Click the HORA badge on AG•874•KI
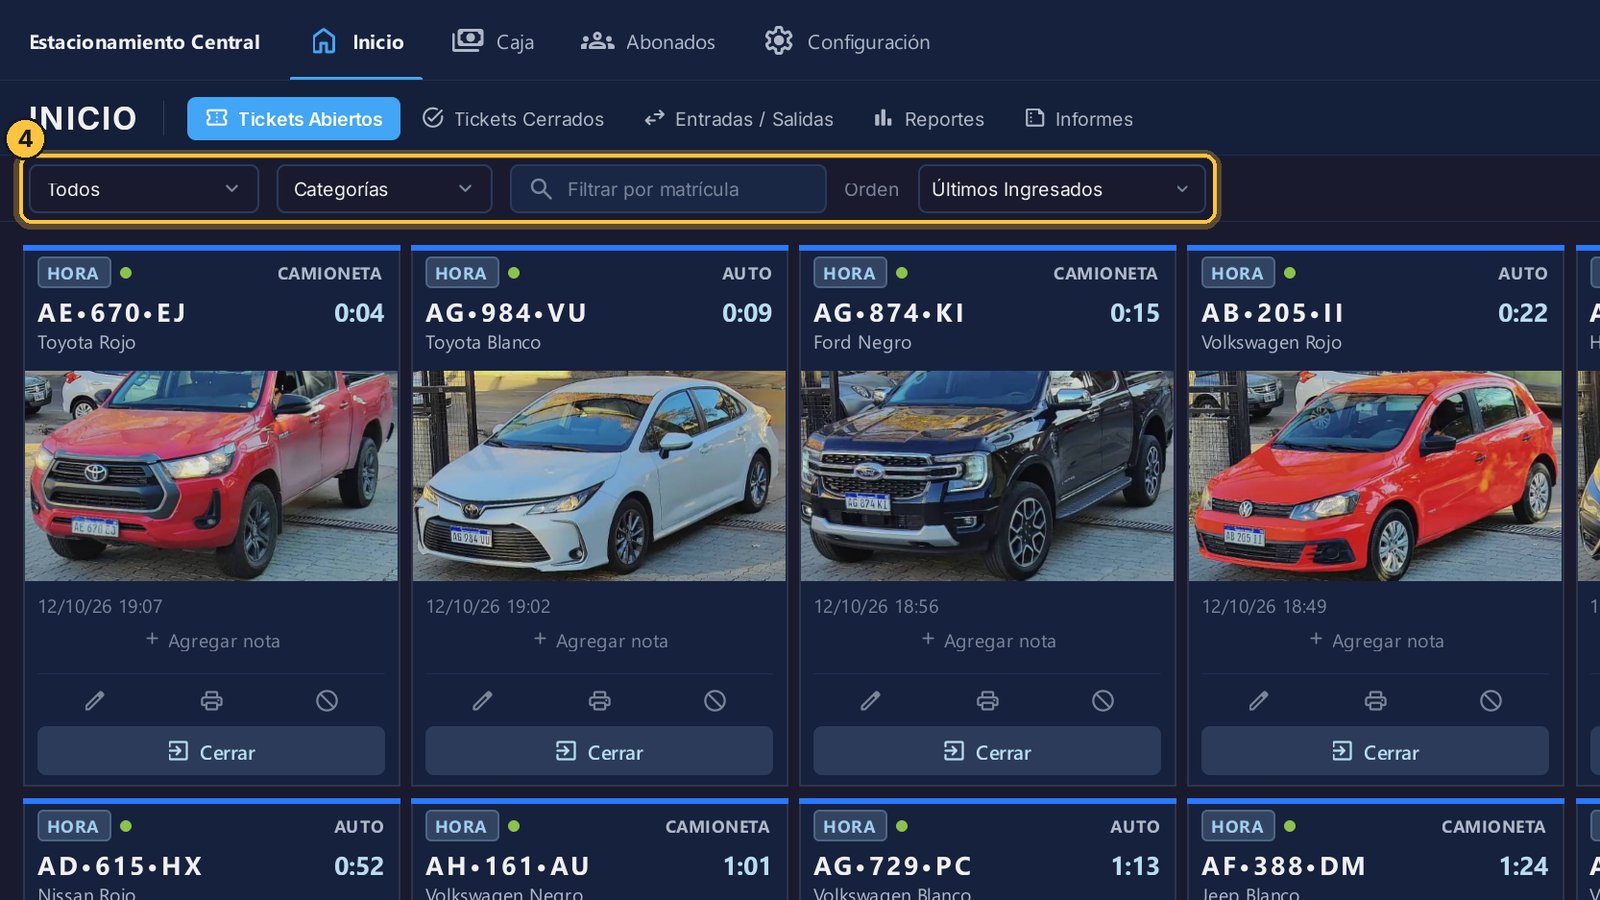The height and width of the screenshot is (900, 1600). pyautogui.click(x=849, y=273)
